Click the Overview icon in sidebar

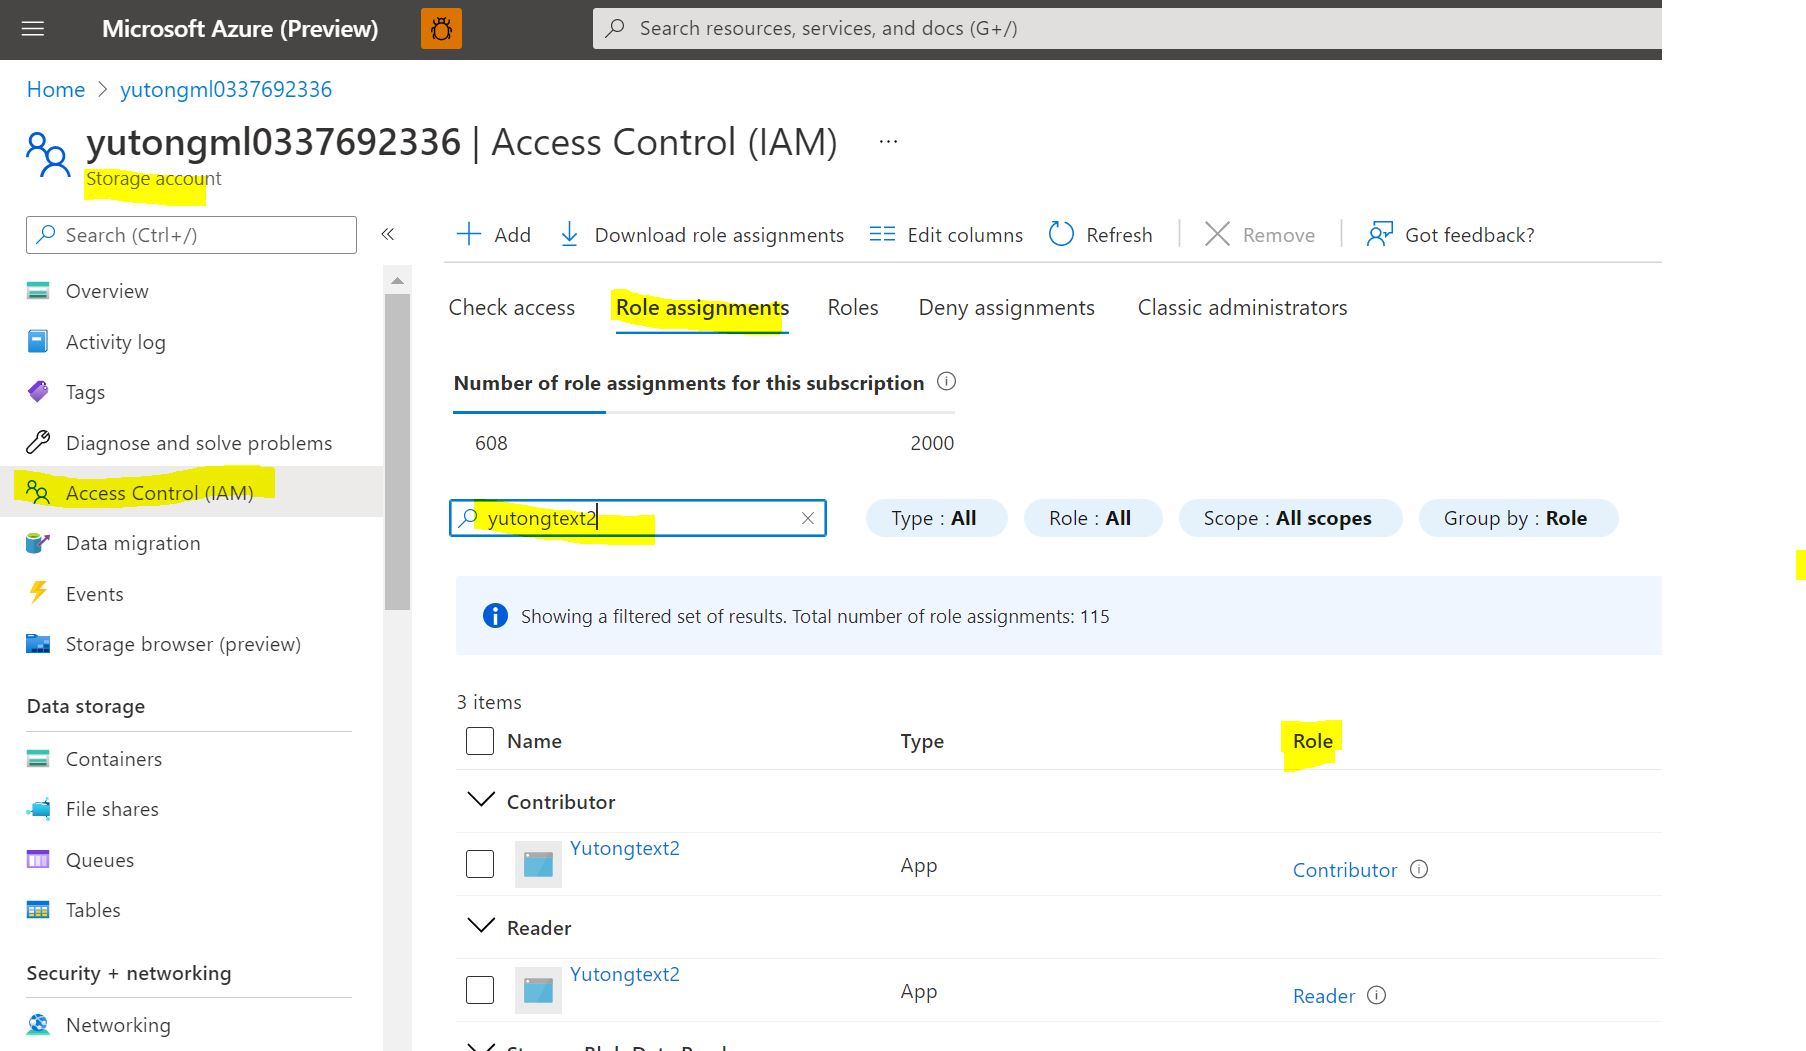pyautogui.click(x=38, y=291)
